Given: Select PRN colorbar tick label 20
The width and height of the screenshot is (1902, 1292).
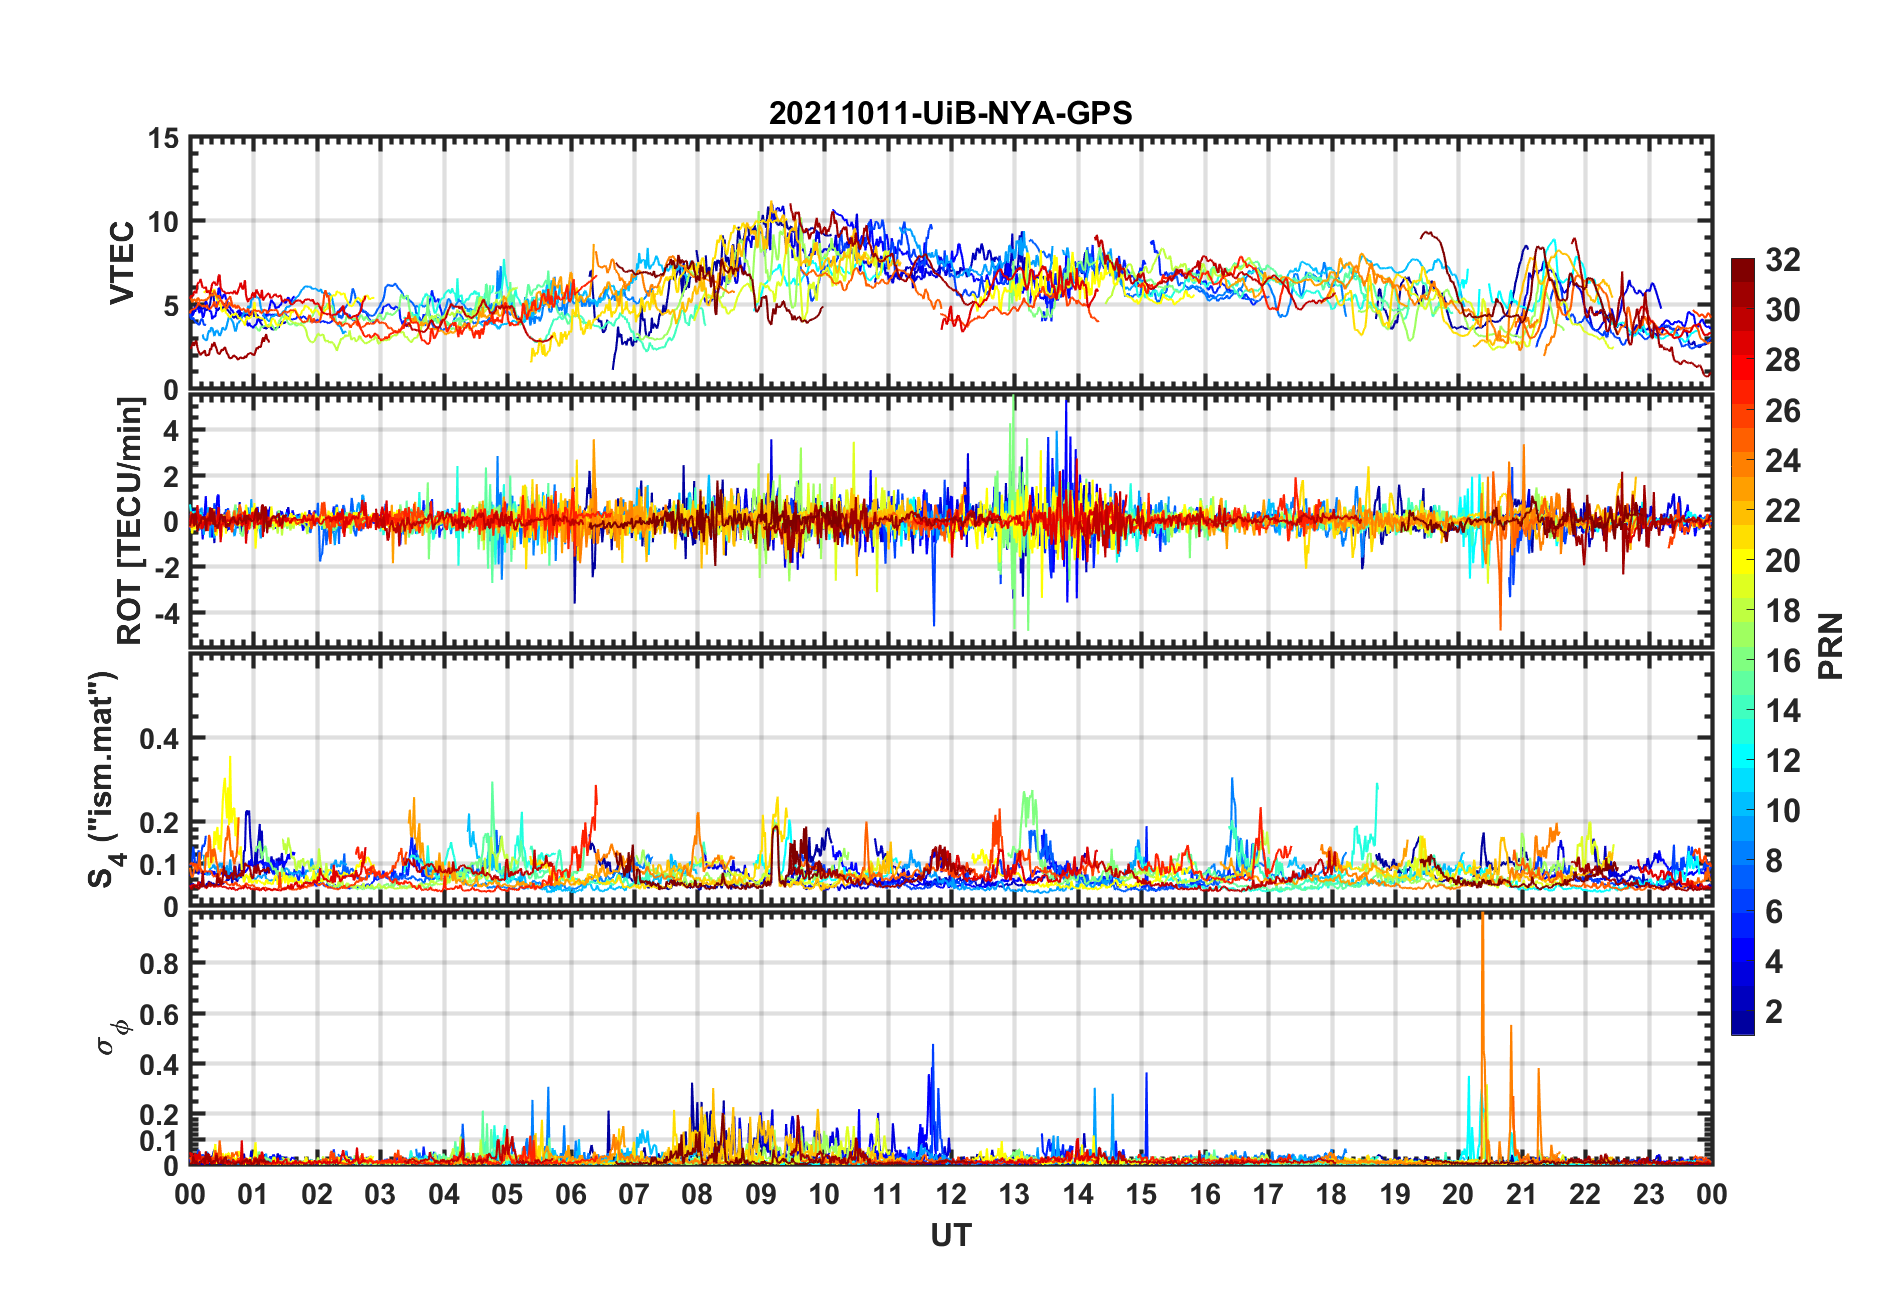Looking at the screenshot, I should 1783,560.
